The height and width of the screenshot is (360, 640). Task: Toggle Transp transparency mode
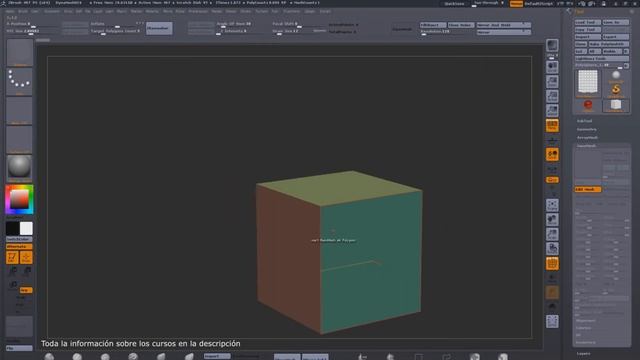(x=552, y=278)
